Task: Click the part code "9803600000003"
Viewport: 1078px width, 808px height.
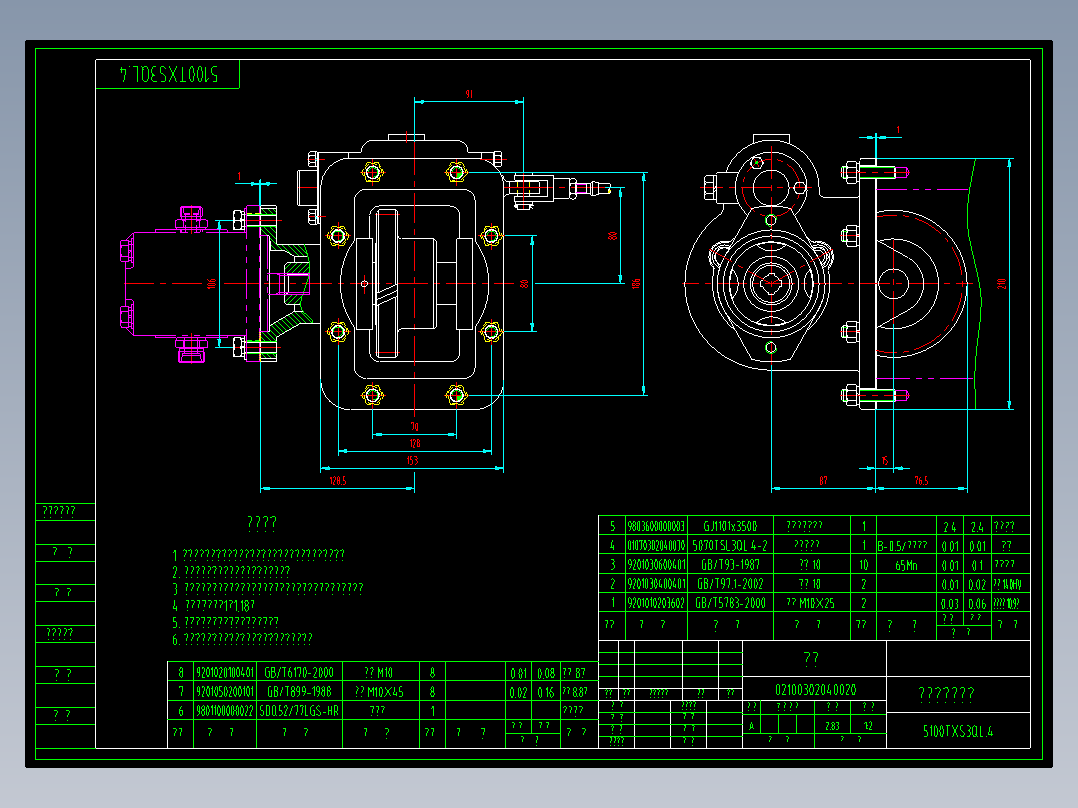Action: click(656, 526)
